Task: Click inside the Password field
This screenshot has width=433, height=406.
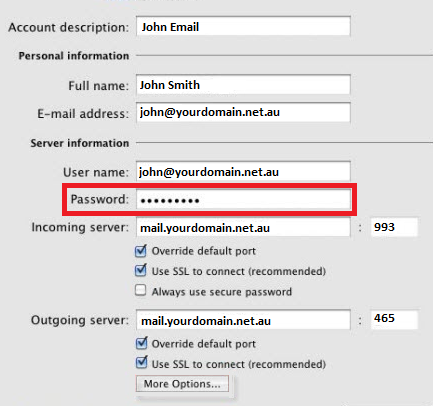Action: pyautogui.click(x=243, y=199)
